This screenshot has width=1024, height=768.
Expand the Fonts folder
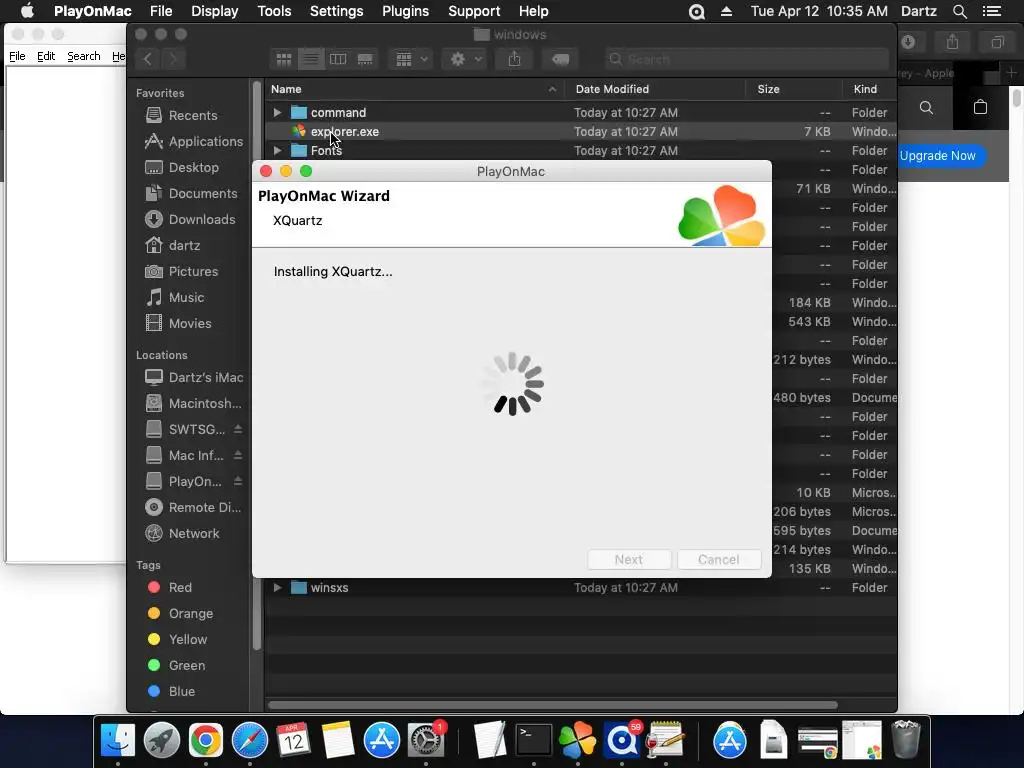click(277, 150)
